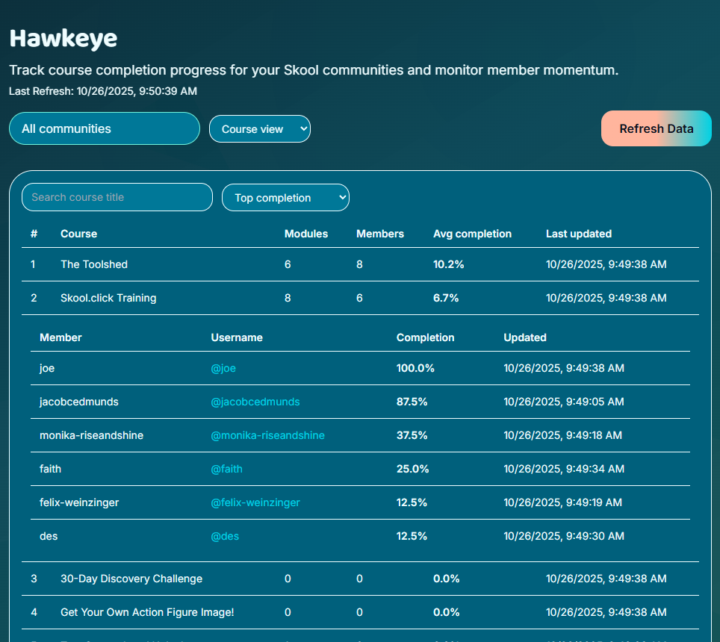Open the Course view dropdown
Screen dimensions: 720x642
[x=260, y=129]
